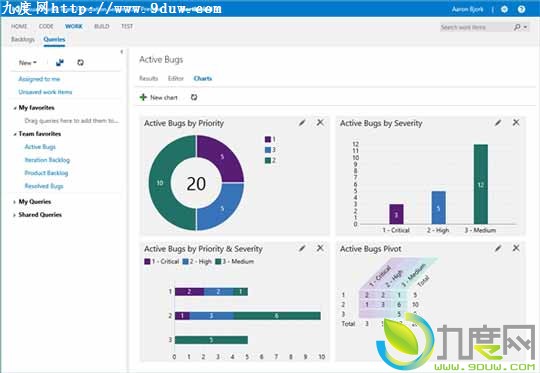Go to the BUILD hub
Screen dimensions: 540x373
point(102,26)
